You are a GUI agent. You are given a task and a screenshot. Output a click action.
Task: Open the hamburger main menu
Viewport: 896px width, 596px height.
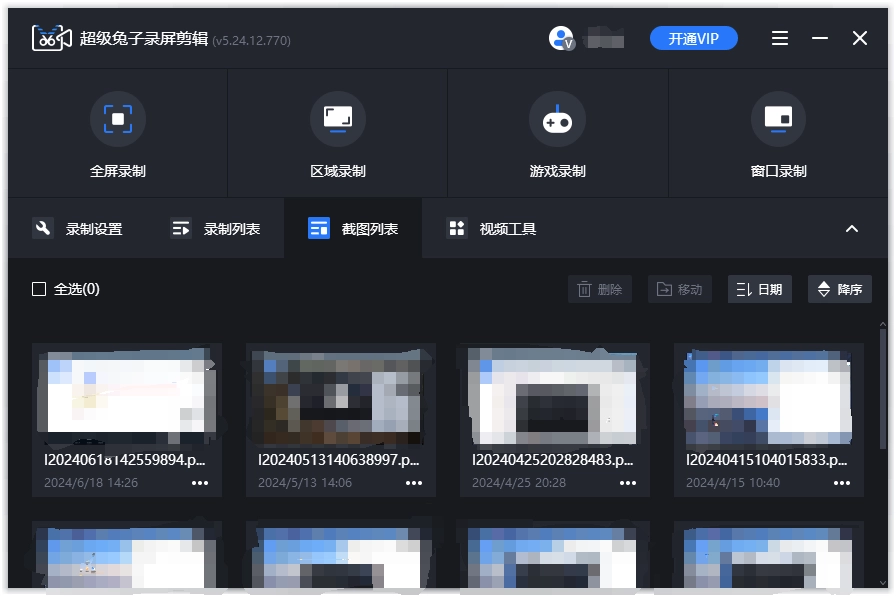click(780, 38)
